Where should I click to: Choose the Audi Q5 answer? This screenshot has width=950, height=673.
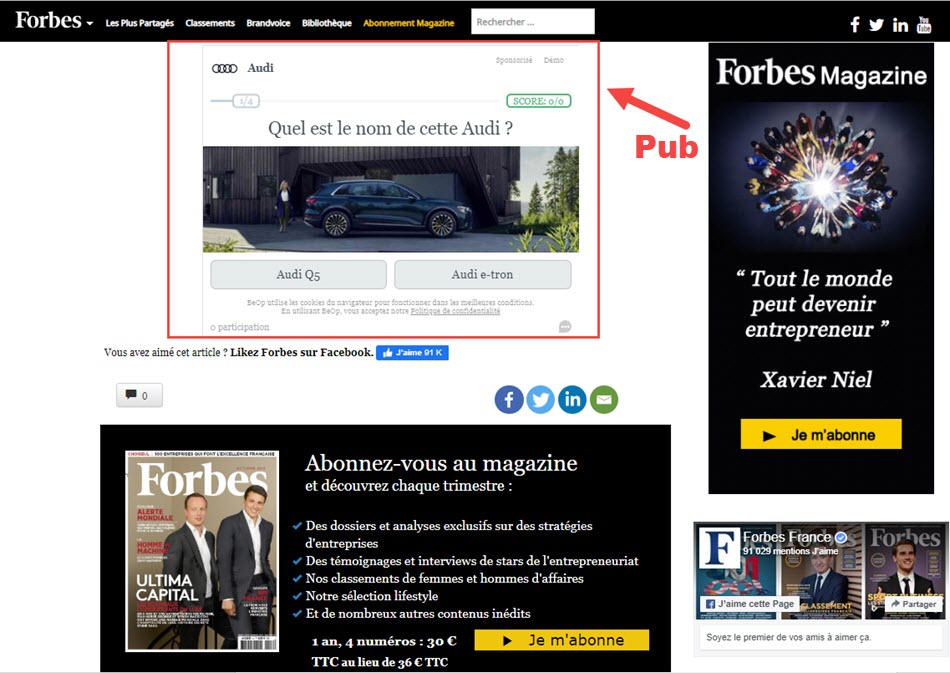[x=298, y=274]
